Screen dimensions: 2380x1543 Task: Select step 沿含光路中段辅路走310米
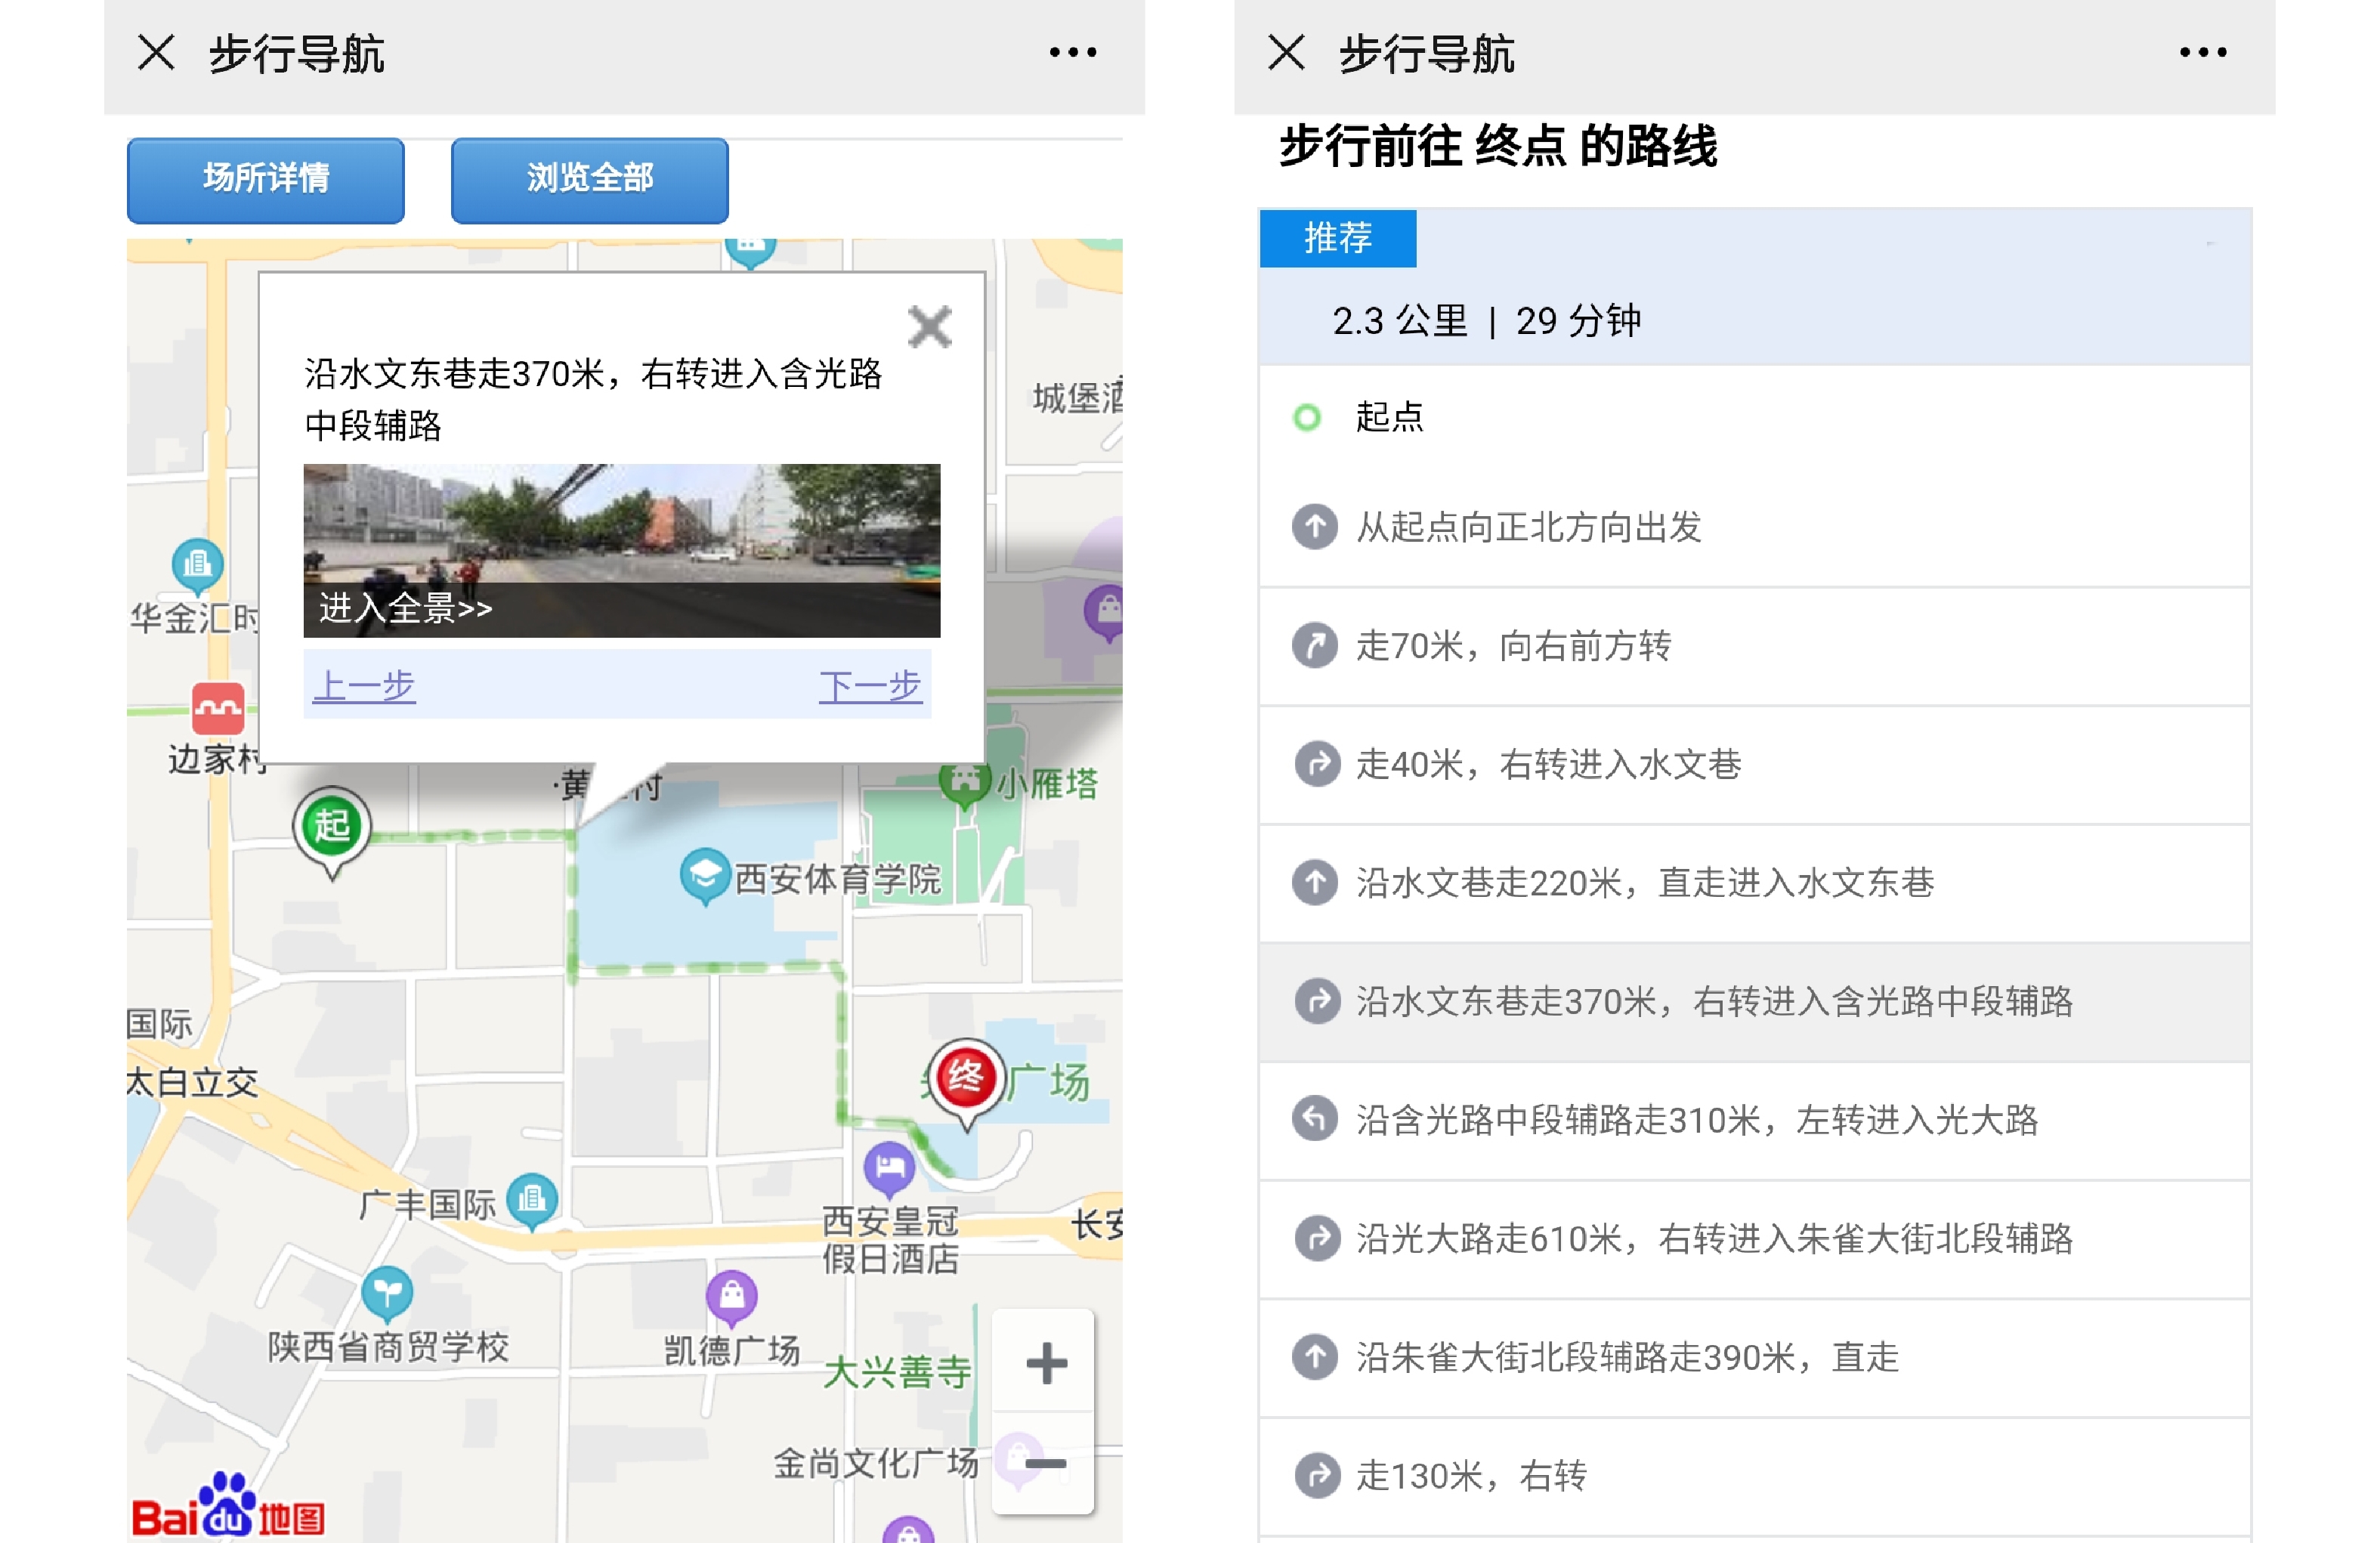[1755, 1120]
